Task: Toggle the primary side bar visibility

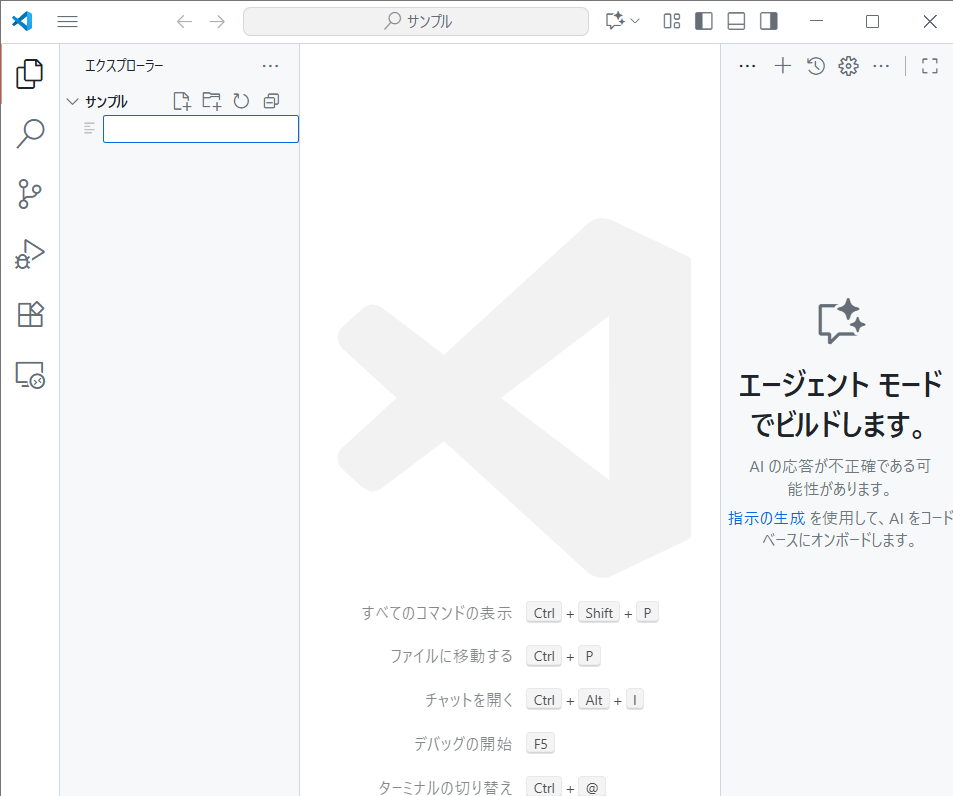Action: click(704, 21)
